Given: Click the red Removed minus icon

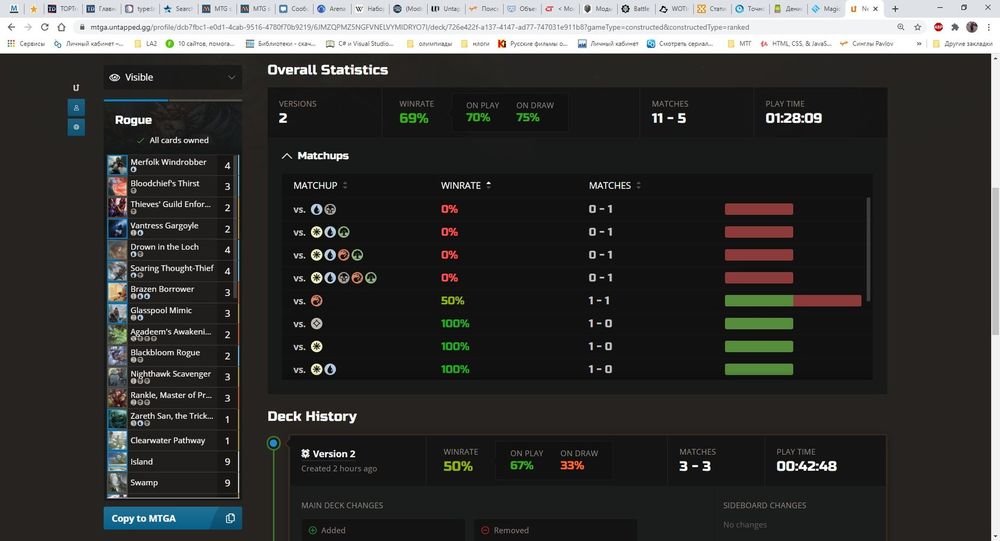Looking at the screenshot, I should (x=485, y=530).
